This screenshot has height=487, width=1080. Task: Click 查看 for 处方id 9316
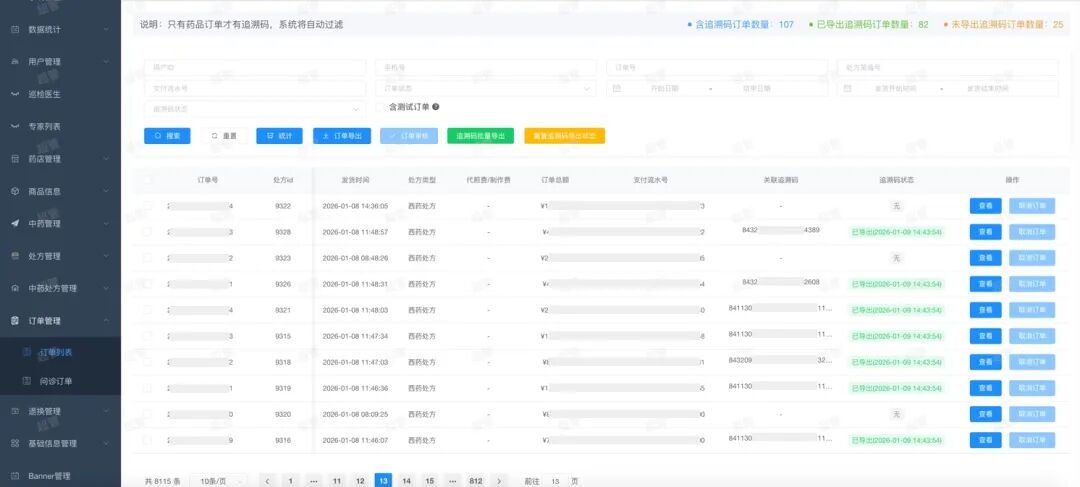point(986,440)
